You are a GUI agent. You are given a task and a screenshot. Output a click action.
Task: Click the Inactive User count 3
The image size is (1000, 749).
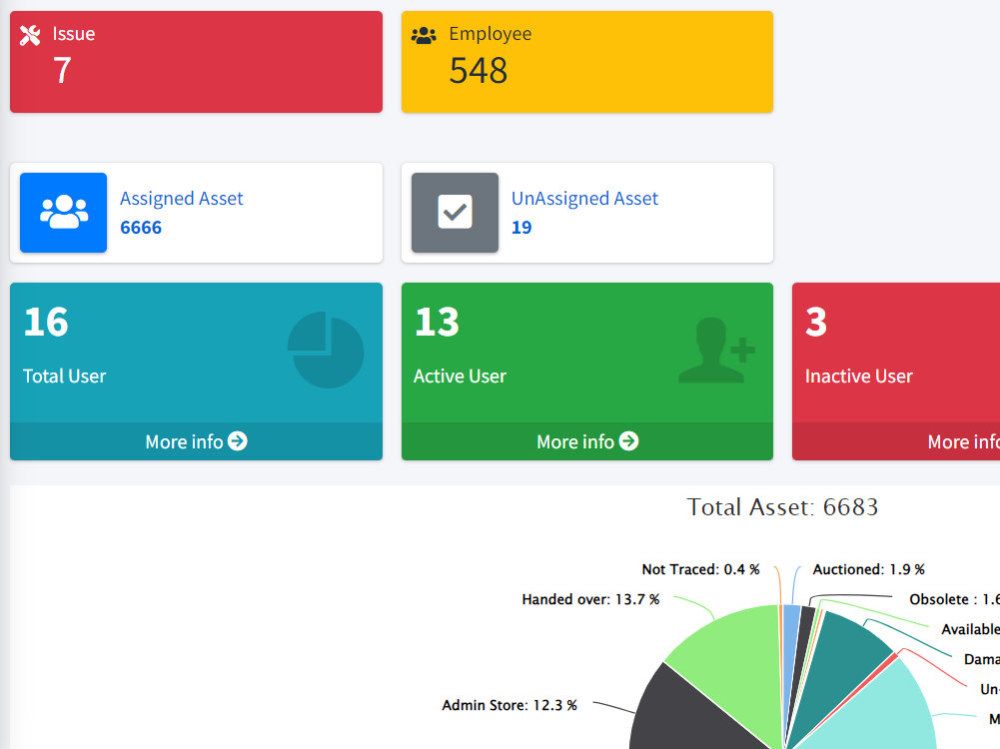tap(816, 322)
